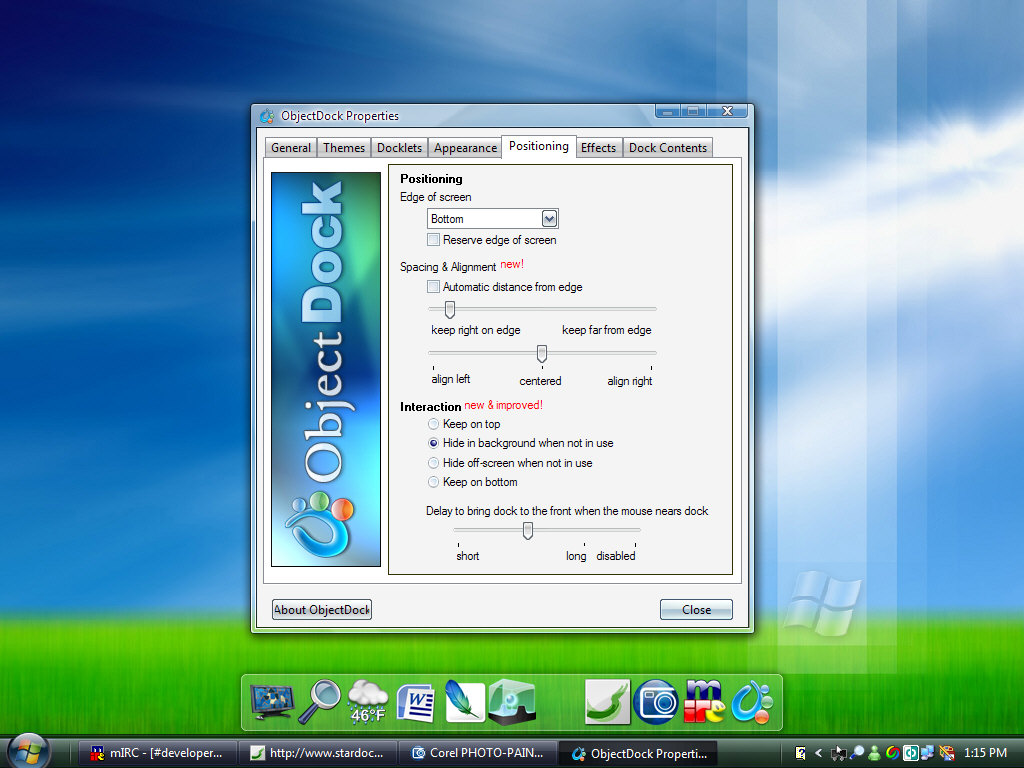Launch the blue camera app in the dock
Viewport: 1024px width, 768px height.
pyautogui.click(x=656, y=702)
